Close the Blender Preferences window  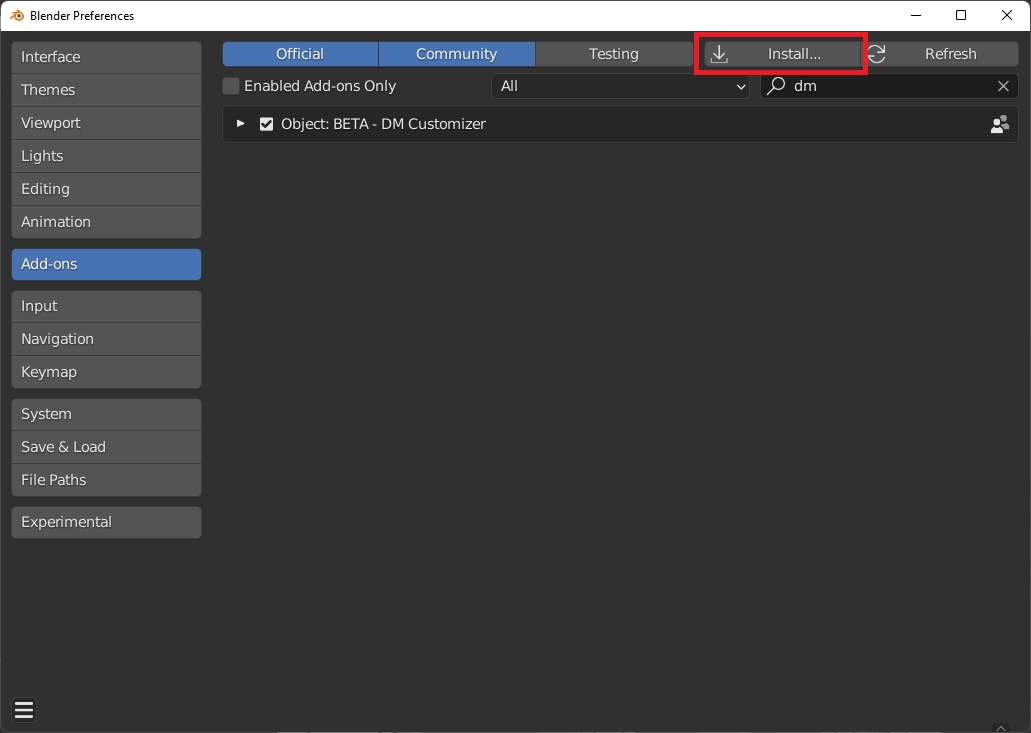coord(1007,15)
